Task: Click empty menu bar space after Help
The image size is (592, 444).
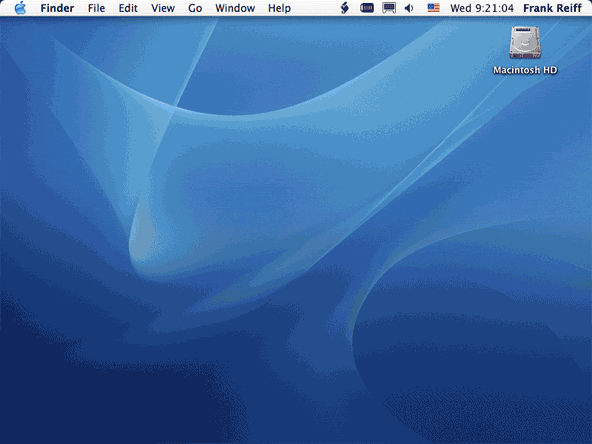Action: coord(315,8)
